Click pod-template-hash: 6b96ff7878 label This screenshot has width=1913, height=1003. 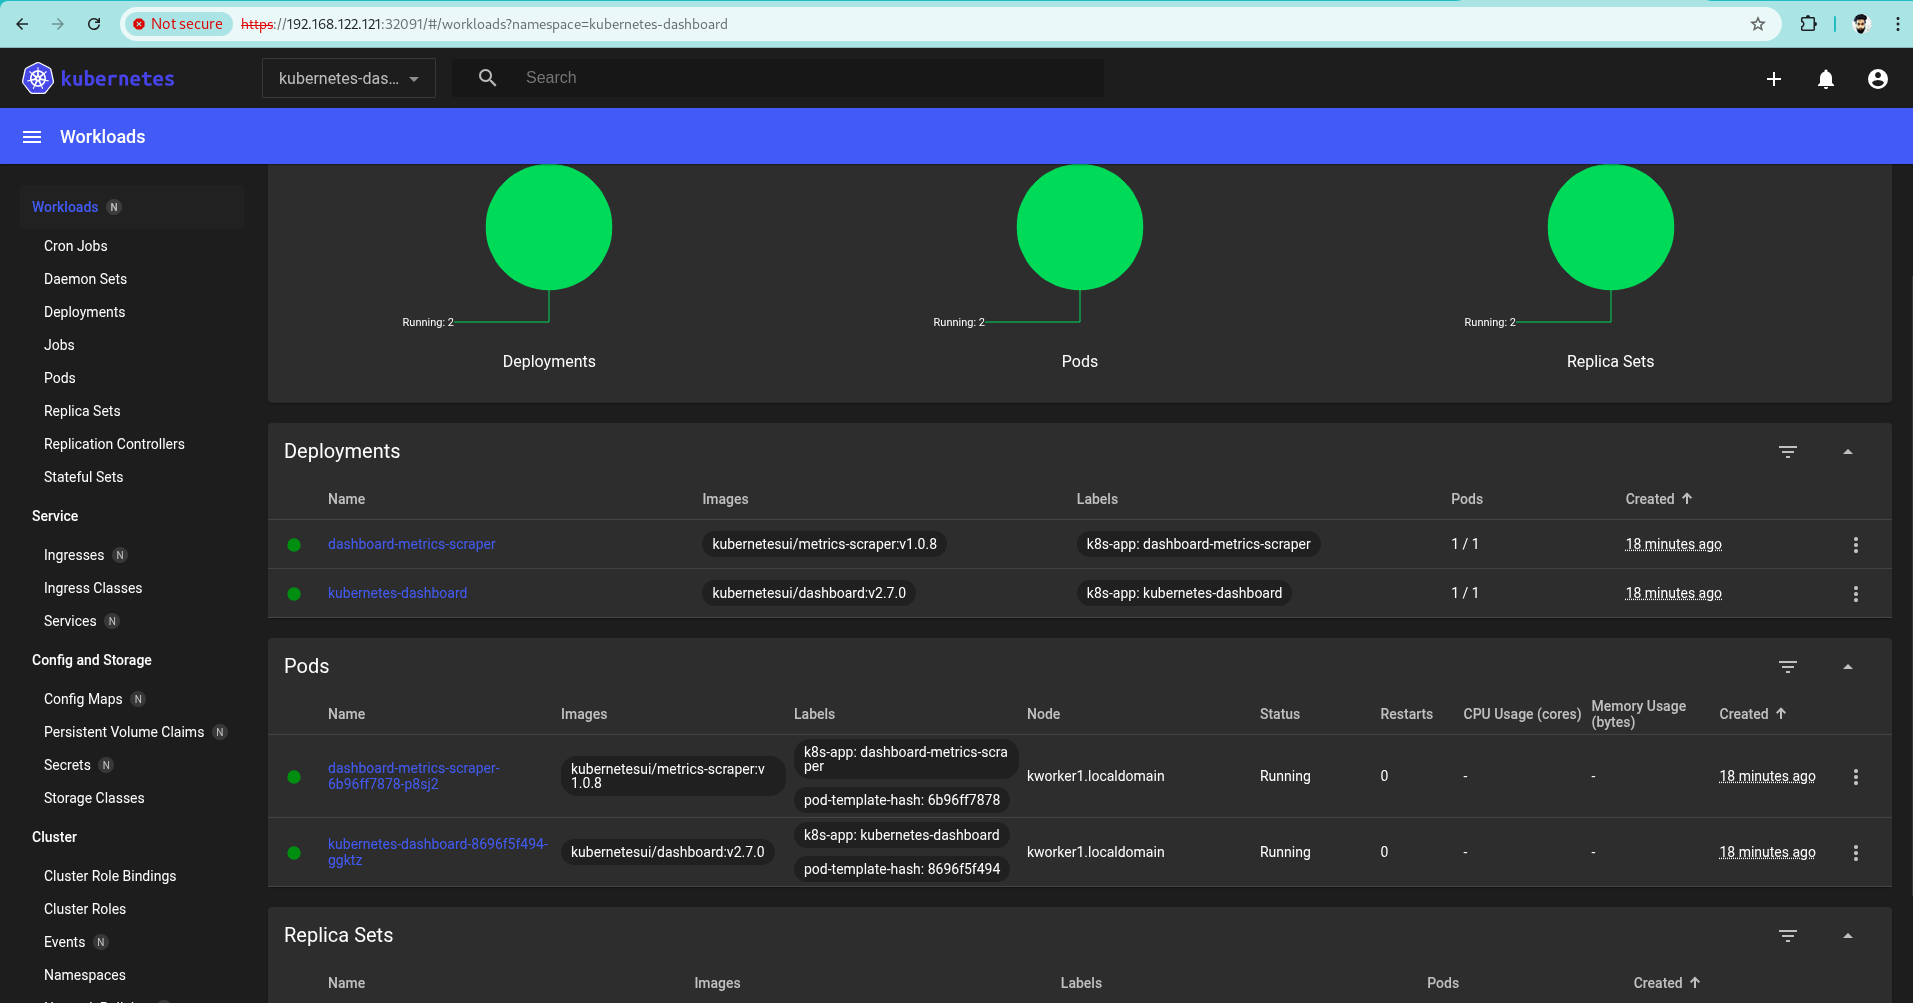[x=901, y=800]
